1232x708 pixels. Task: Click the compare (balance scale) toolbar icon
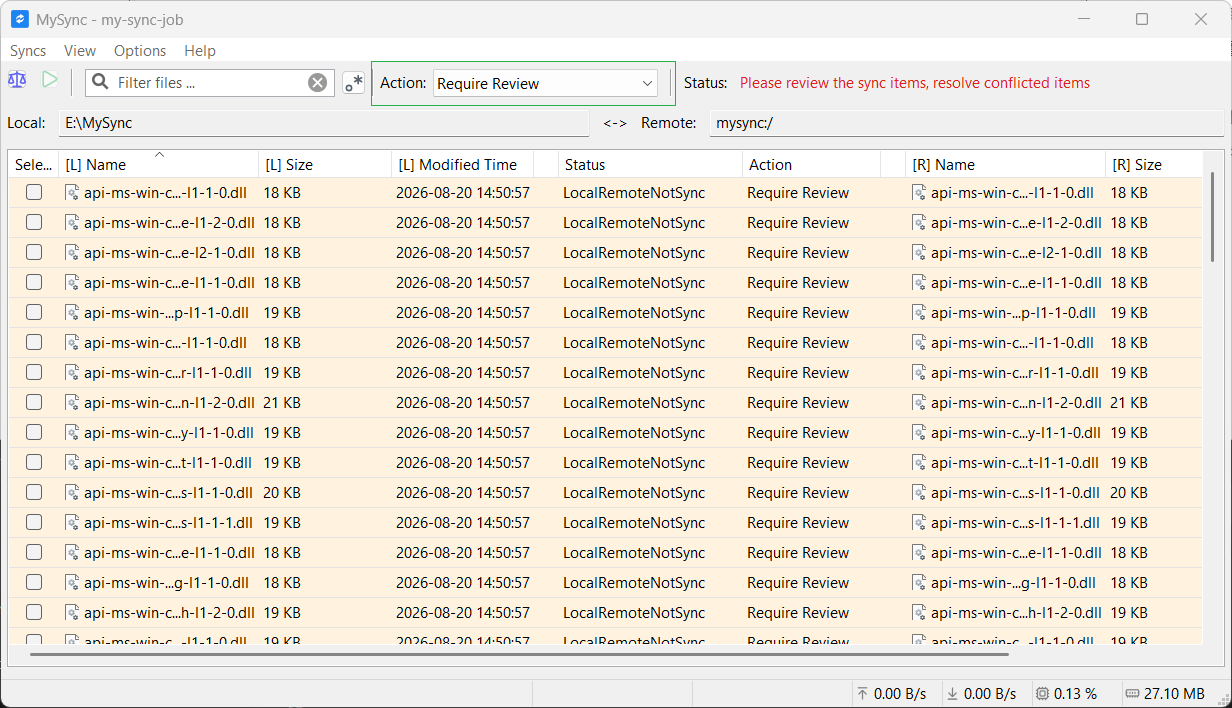pos(17,80)
